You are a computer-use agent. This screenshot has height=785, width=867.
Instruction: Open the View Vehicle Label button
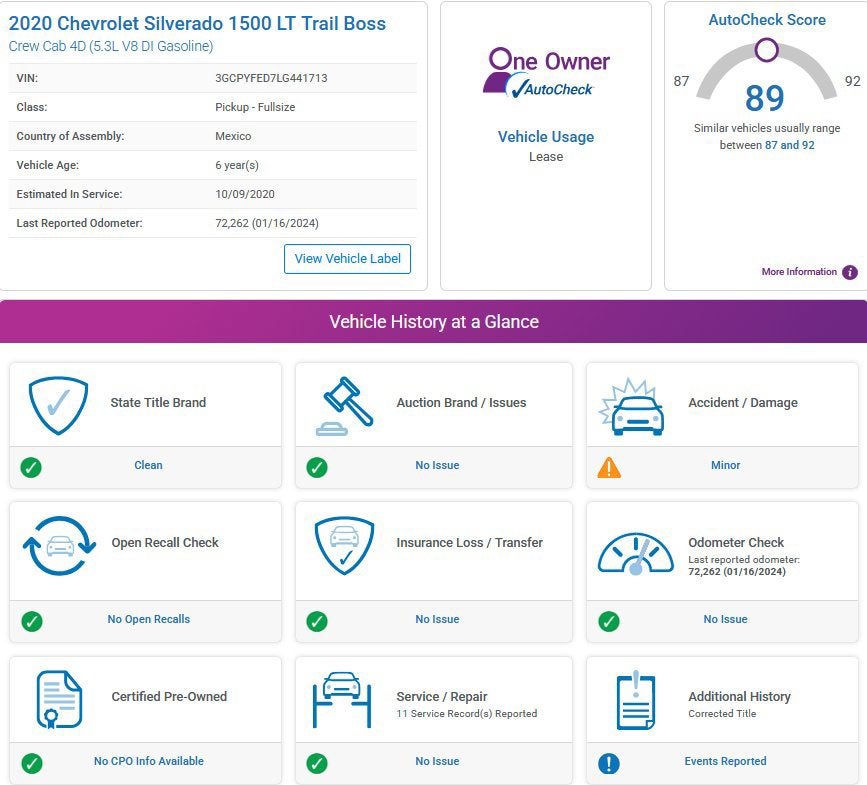point(347,259)
